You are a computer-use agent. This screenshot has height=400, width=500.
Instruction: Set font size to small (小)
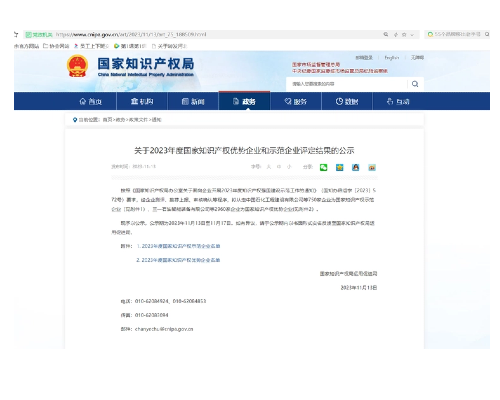click(x=289, y=167)
